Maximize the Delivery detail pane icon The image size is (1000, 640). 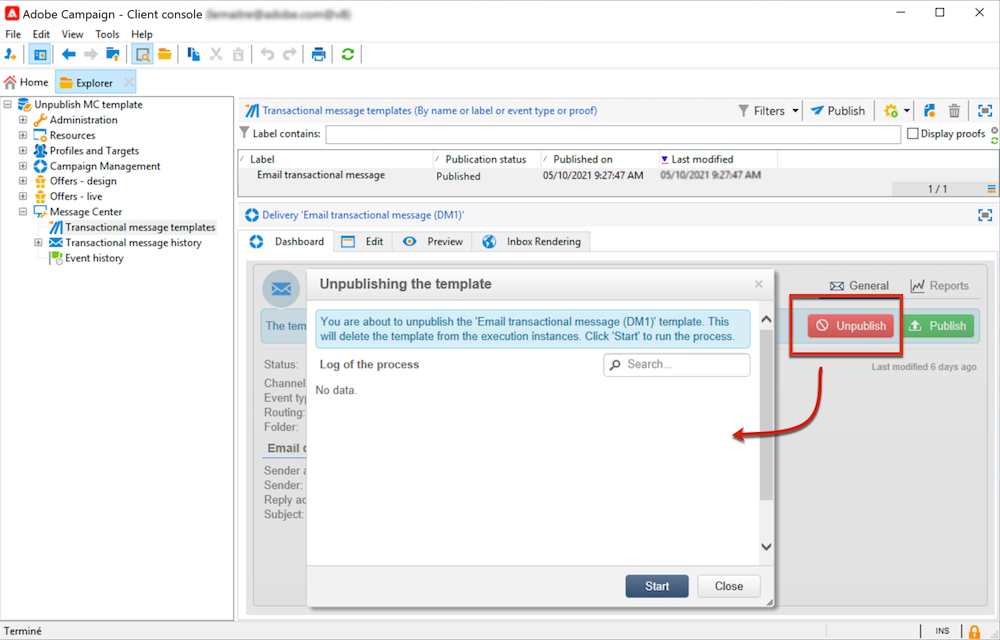985,215
